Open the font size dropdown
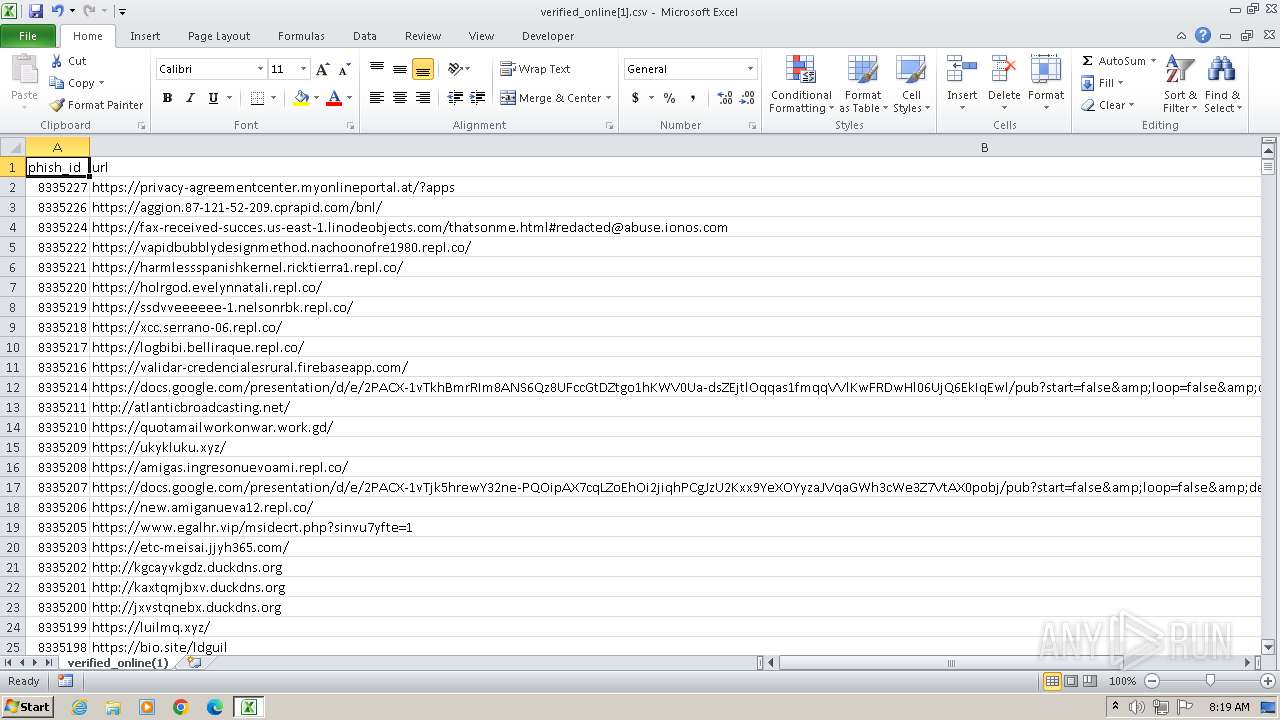 coord(303,69)
